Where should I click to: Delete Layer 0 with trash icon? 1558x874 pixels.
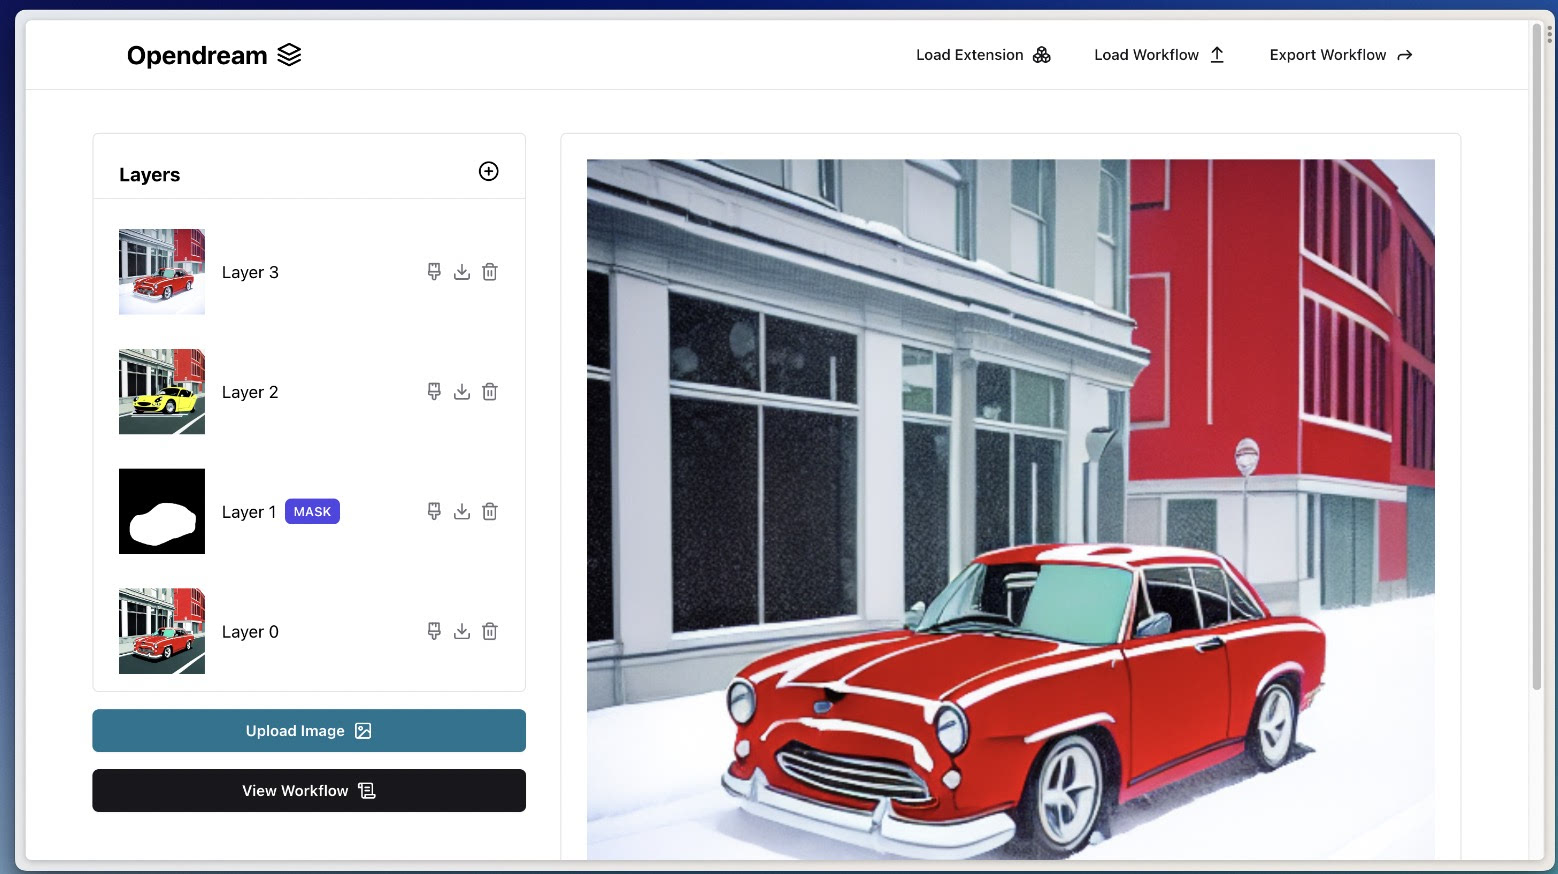[490, 632]
